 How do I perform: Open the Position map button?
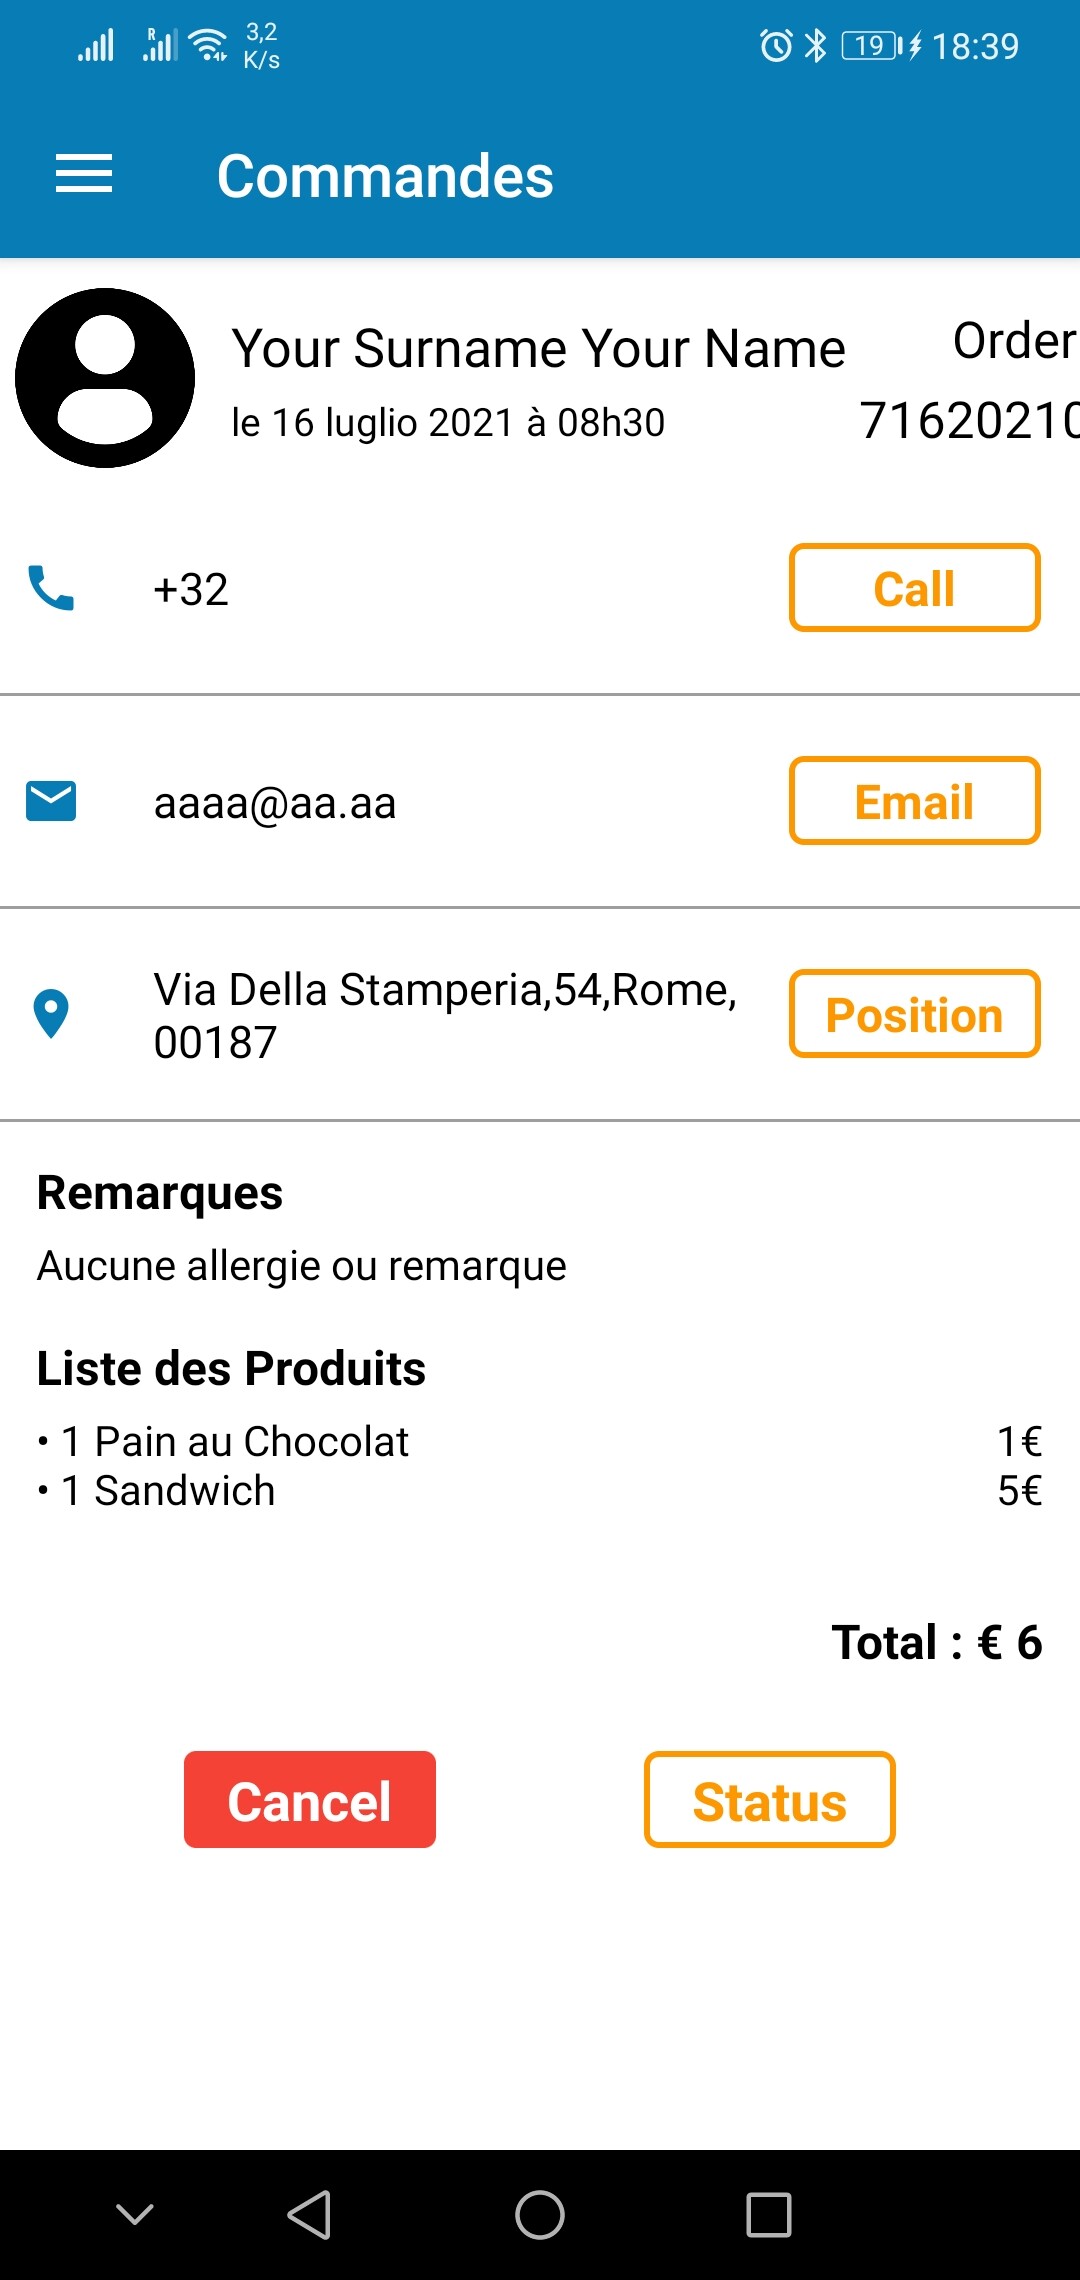pyautogui.click(x=914, y=1013)
